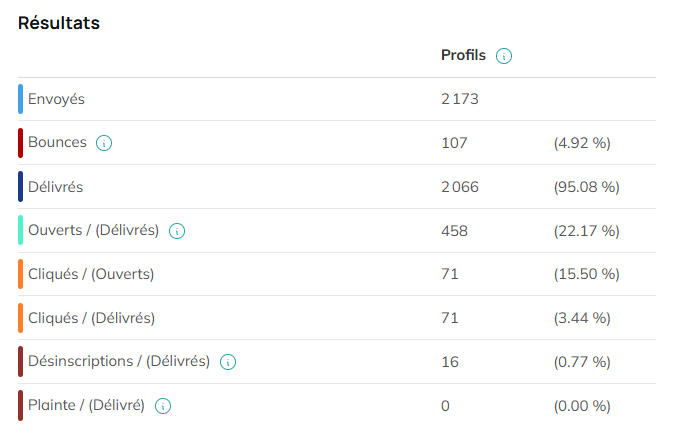Screen dimensions: 679x446
Task: Click the dark blue Délivrés color marker
Action: tap(20, 187)
